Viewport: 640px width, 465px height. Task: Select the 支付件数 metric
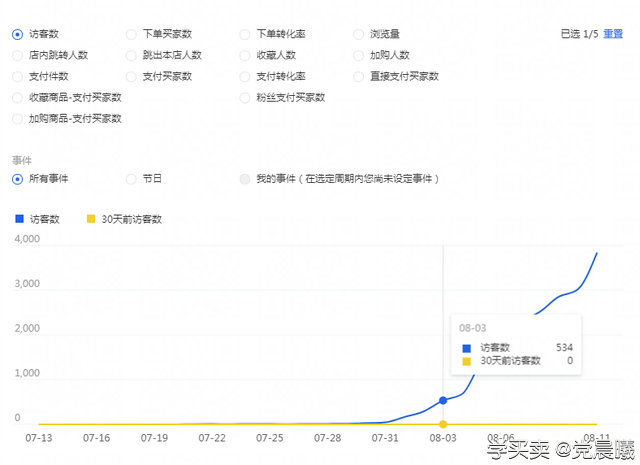18,77
